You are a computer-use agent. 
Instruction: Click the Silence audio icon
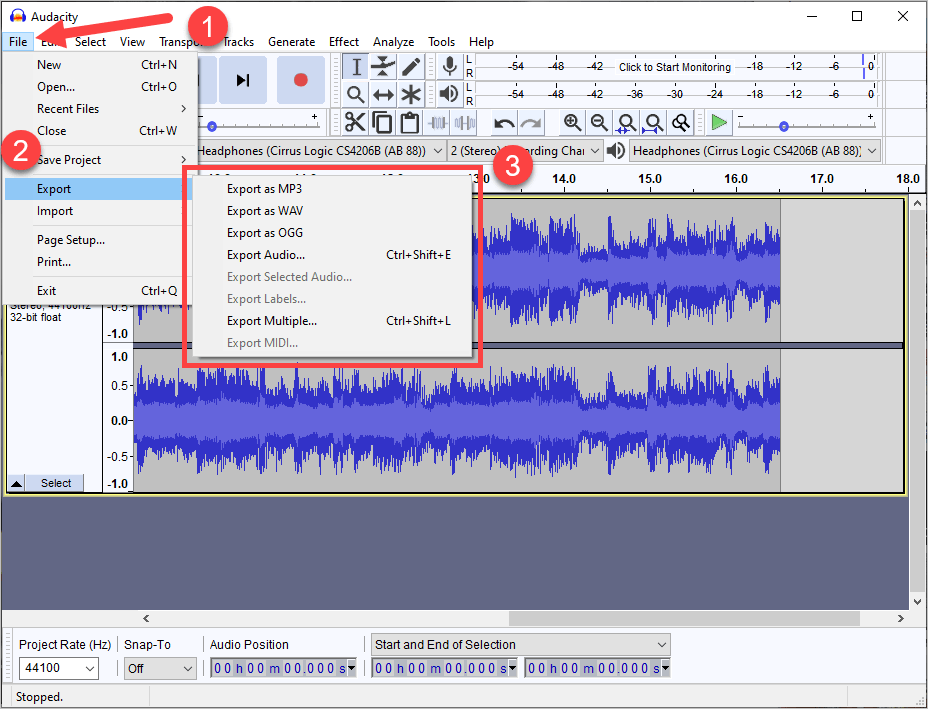[465, 123]
